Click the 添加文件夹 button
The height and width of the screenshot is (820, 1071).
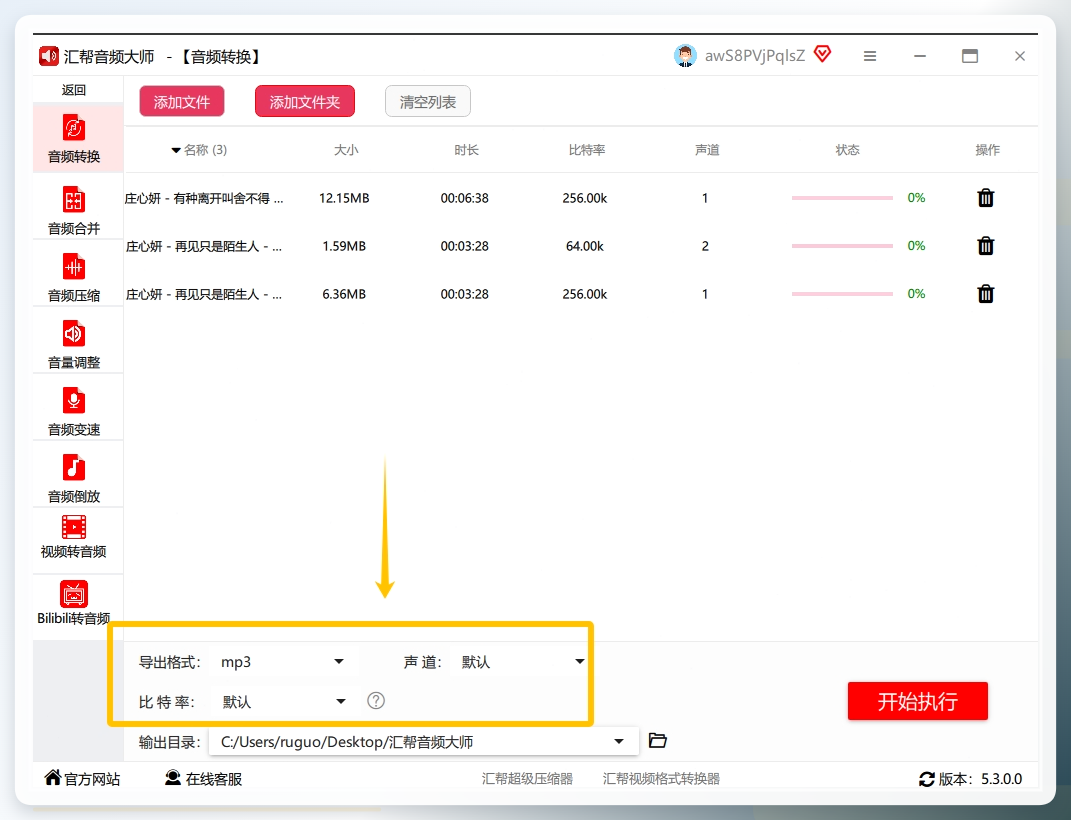tap(305, 102)
